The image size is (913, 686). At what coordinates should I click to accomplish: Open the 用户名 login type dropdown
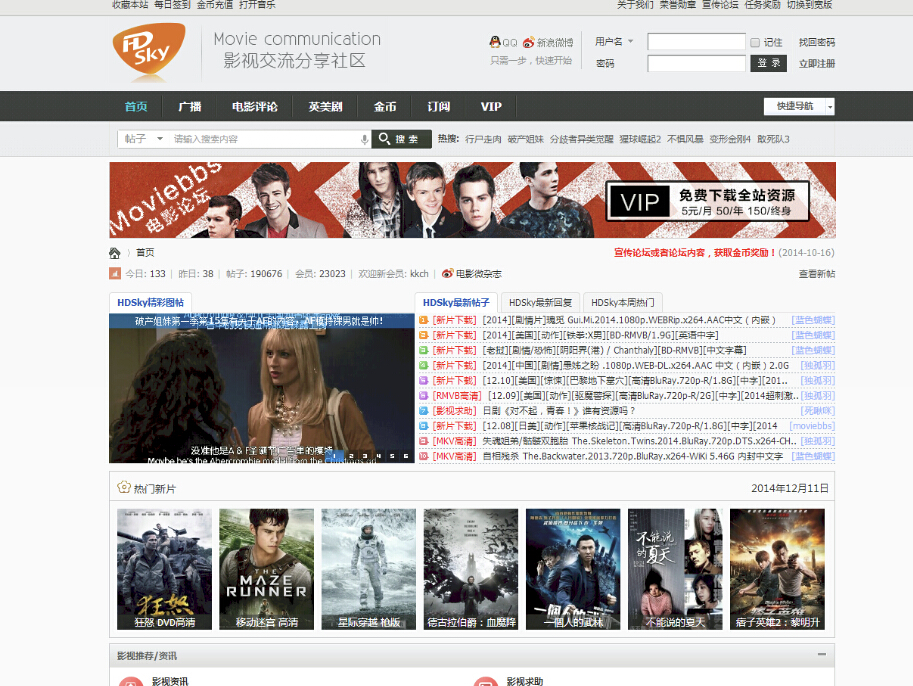click(614, 42)
